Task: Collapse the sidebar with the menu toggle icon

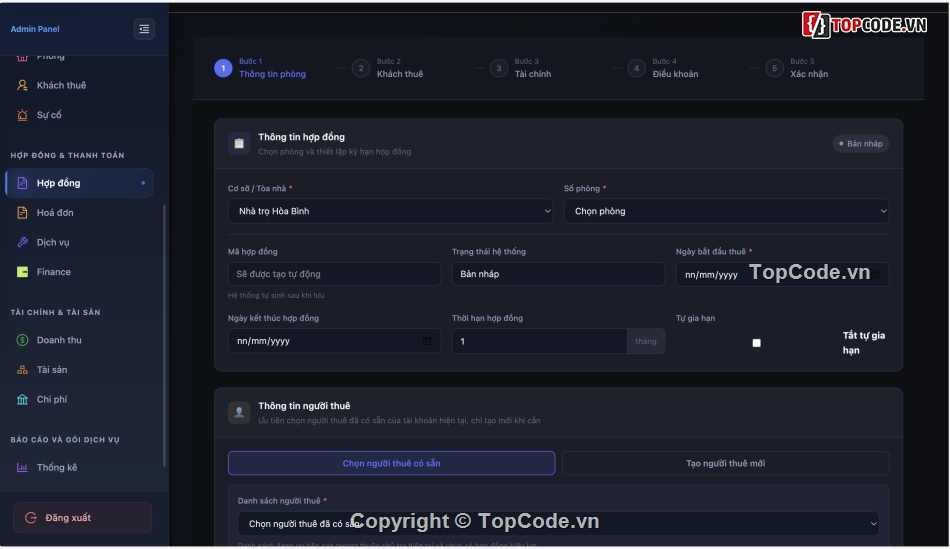Action: click(144, 28)
